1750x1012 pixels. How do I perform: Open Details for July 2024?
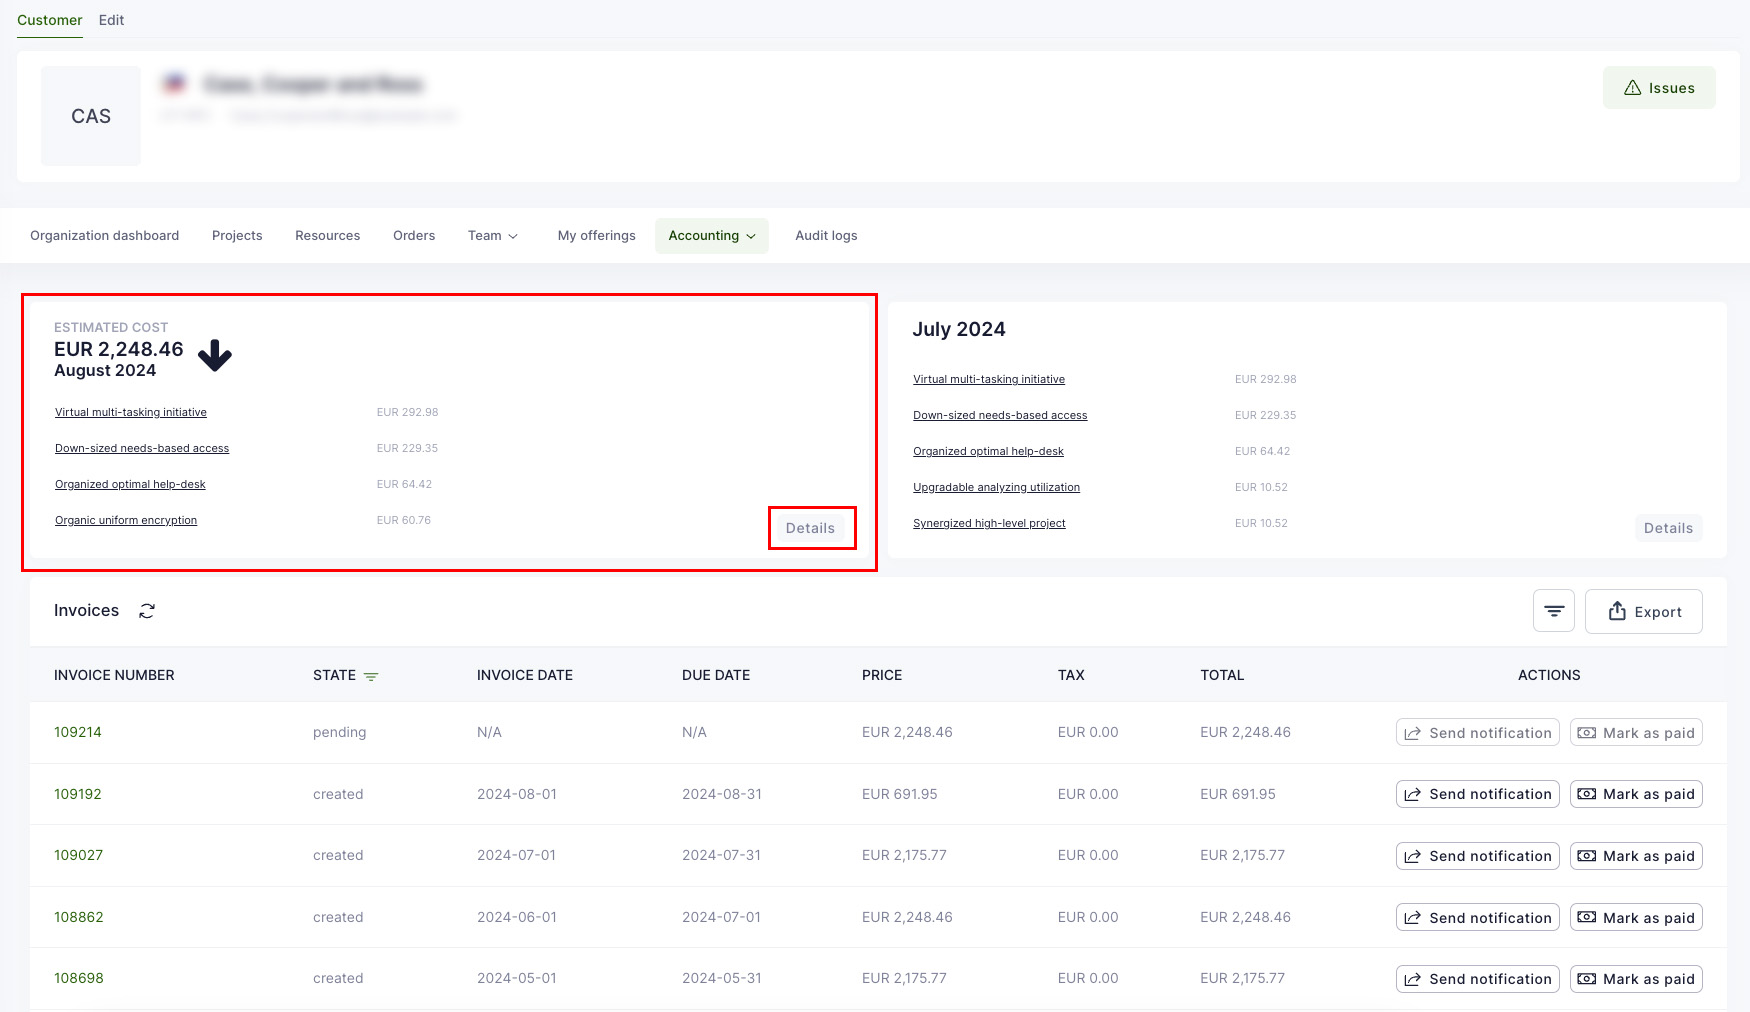1667,528
